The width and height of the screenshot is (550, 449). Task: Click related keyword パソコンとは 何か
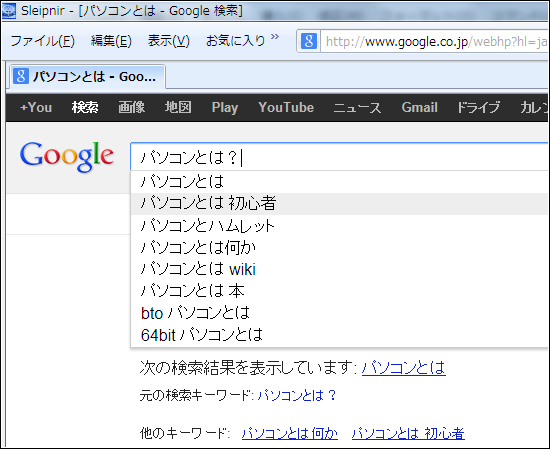[x=290, y=434]
